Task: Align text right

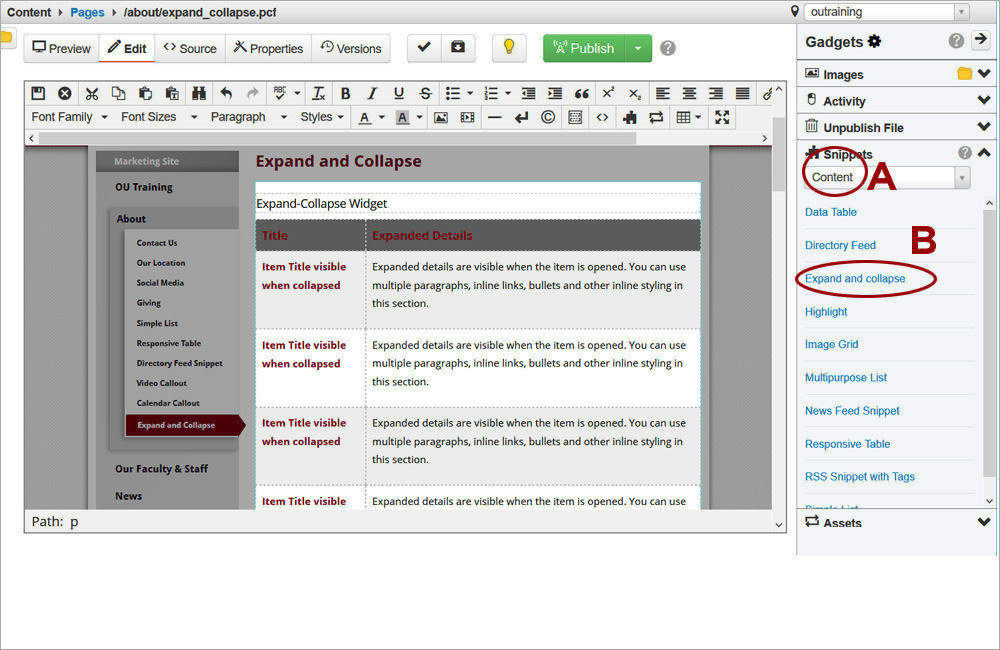Action: pyautogui.click(x=716, y=93)
